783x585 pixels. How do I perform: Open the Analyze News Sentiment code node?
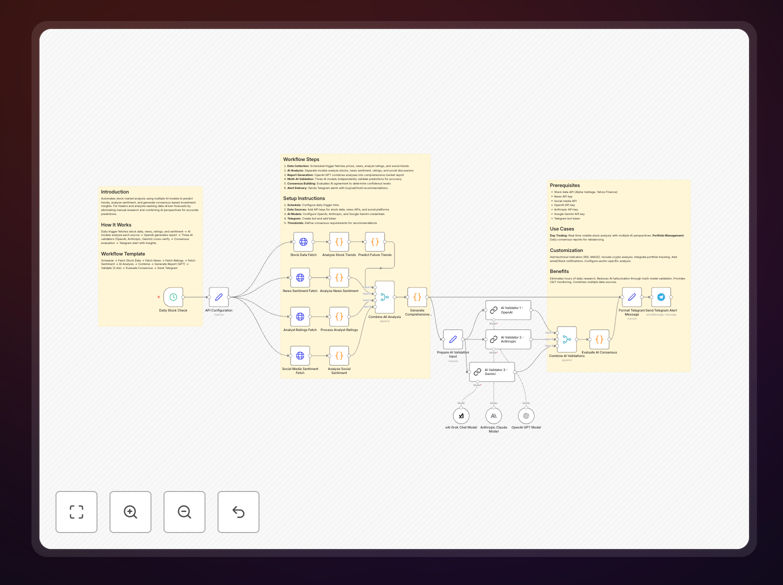click(339, 278)
